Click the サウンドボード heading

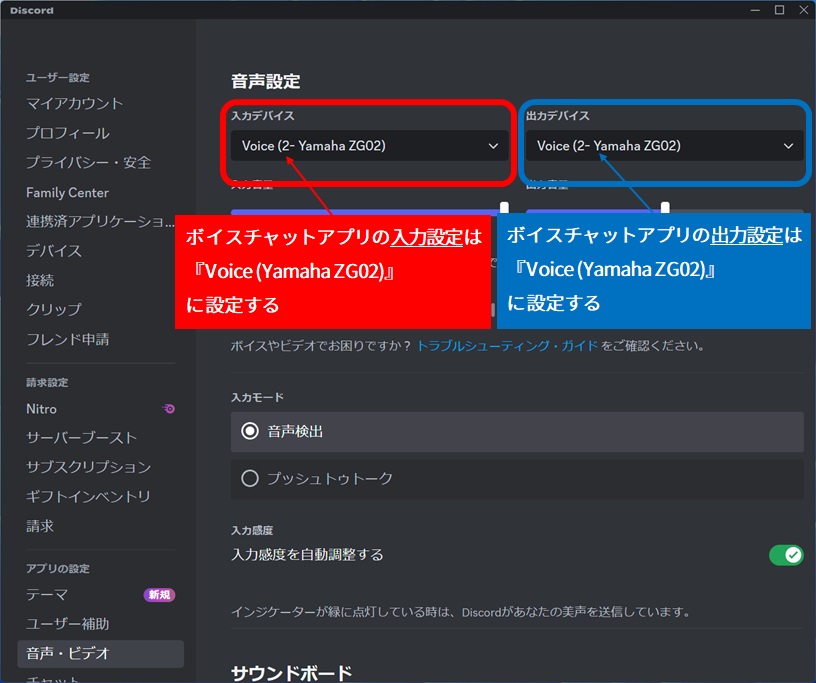(x=292, y=673)
